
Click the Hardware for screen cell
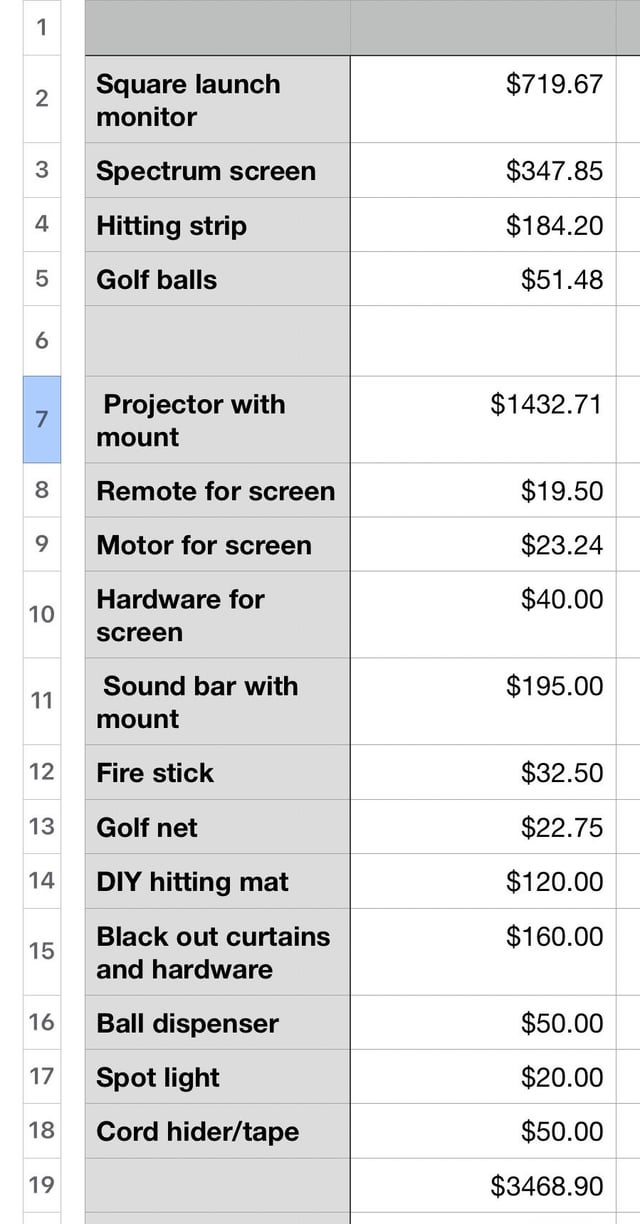click(x=217, y=616)
